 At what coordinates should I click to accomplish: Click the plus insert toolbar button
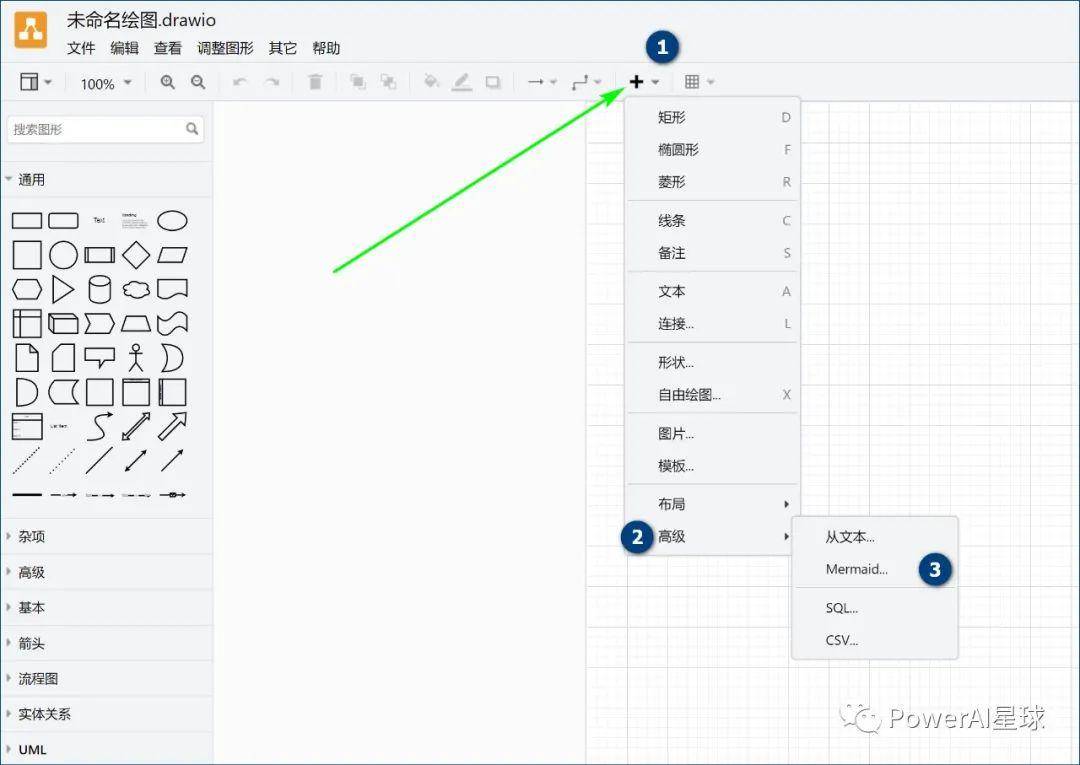coord(644,82)
